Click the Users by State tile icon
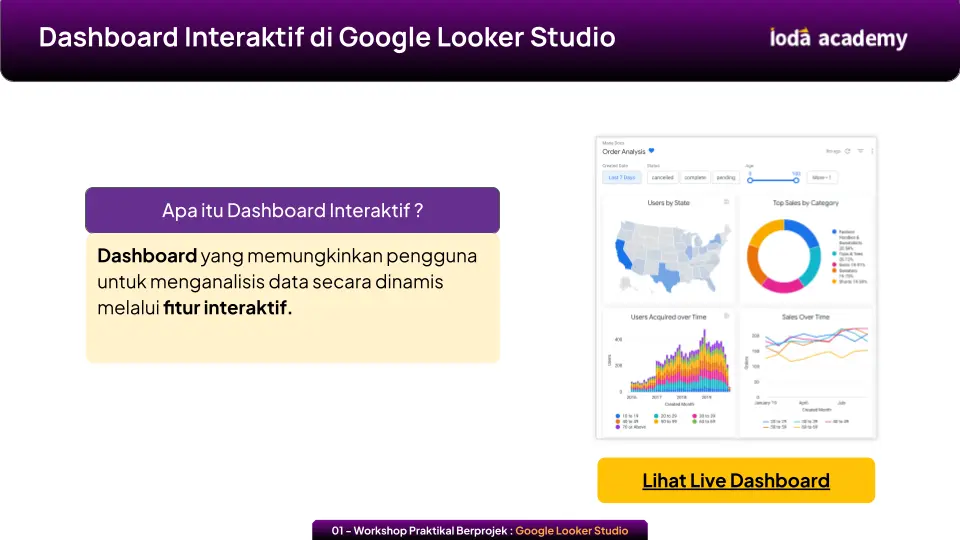 [726, 202]
